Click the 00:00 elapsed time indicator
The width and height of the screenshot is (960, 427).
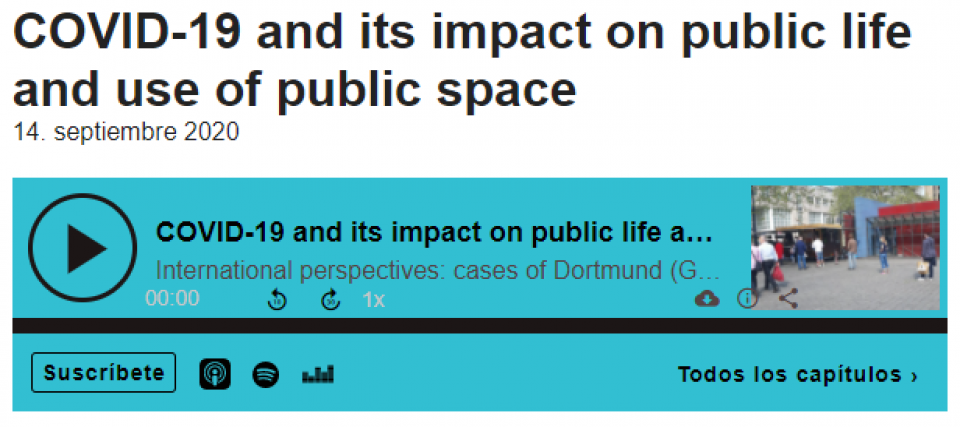173,298
